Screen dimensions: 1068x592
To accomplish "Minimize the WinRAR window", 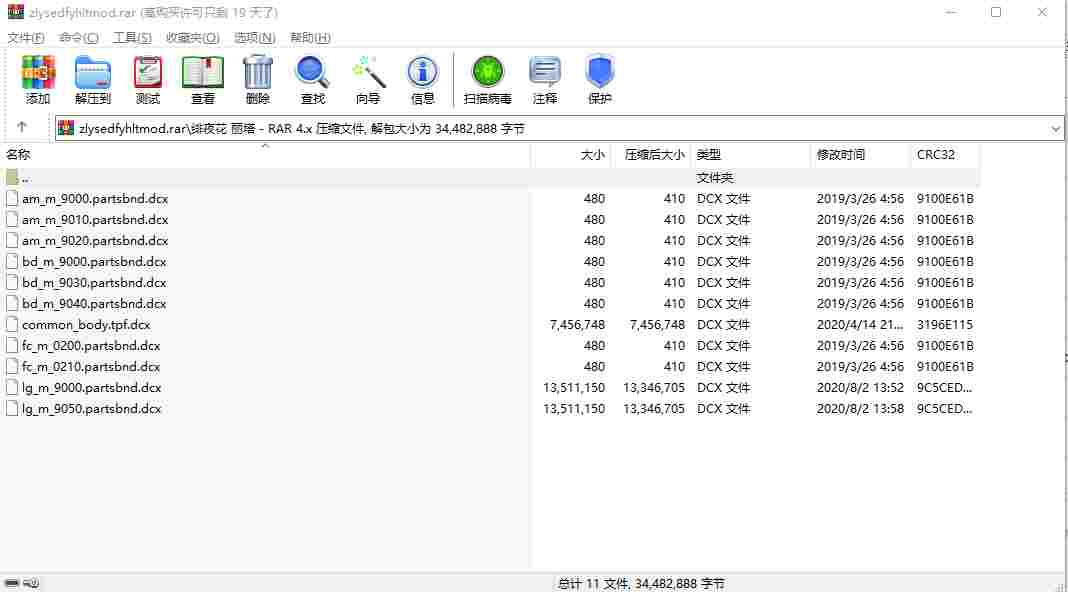I will [x=951, y=12].
